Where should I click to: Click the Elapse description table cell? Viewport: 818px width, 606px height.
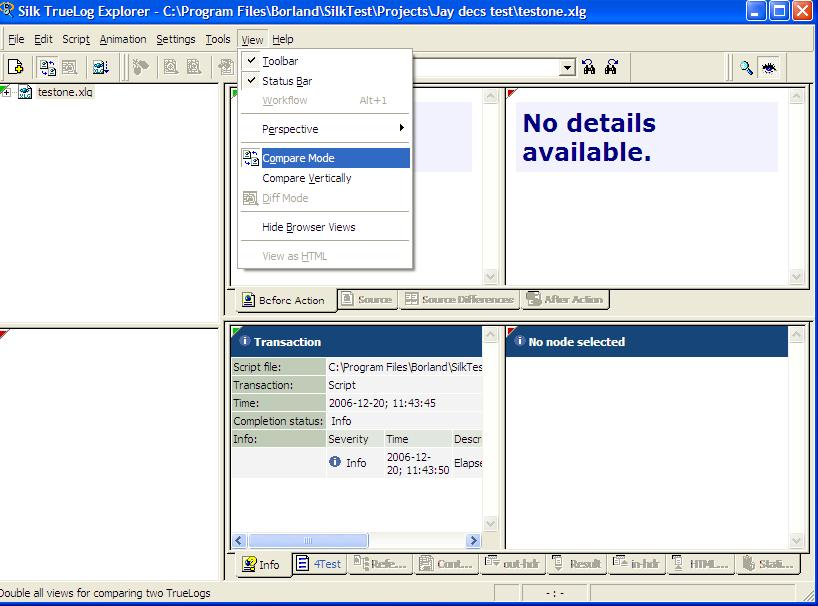[467, 463]
